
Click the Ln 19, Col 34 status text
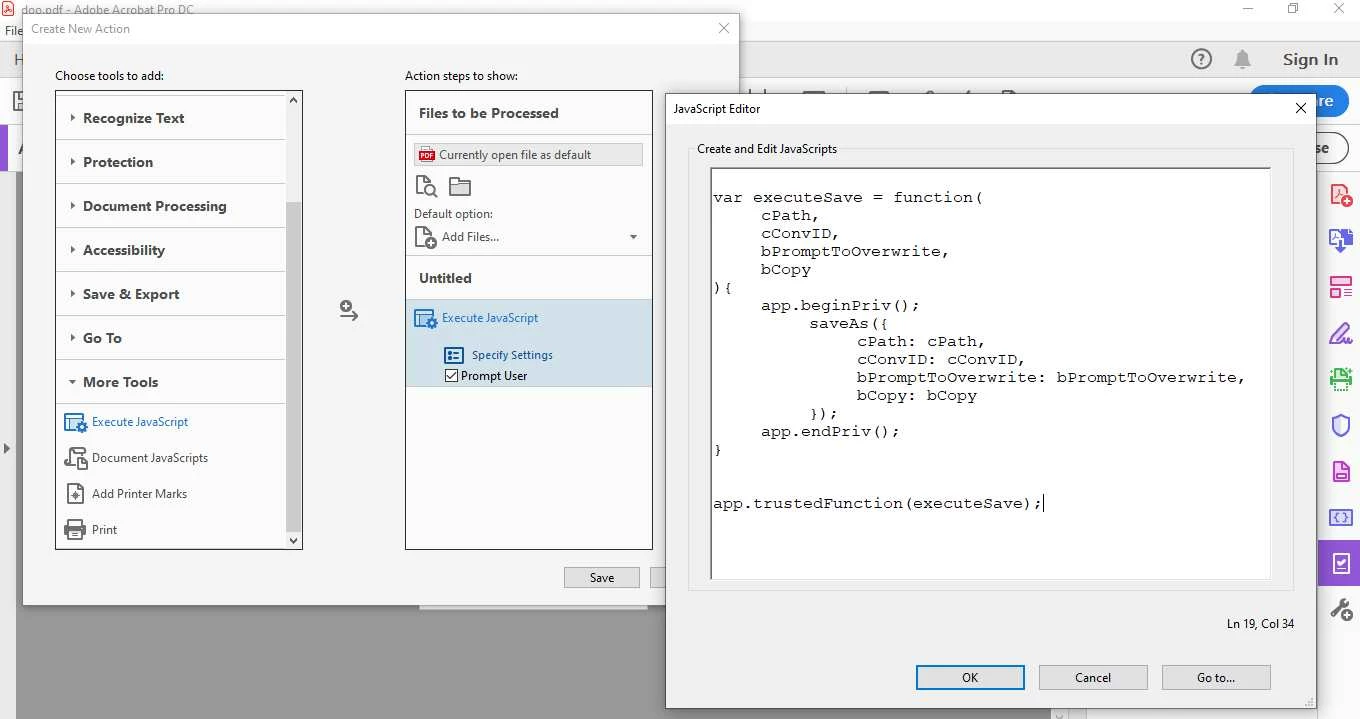click(x=1260, y=624)
